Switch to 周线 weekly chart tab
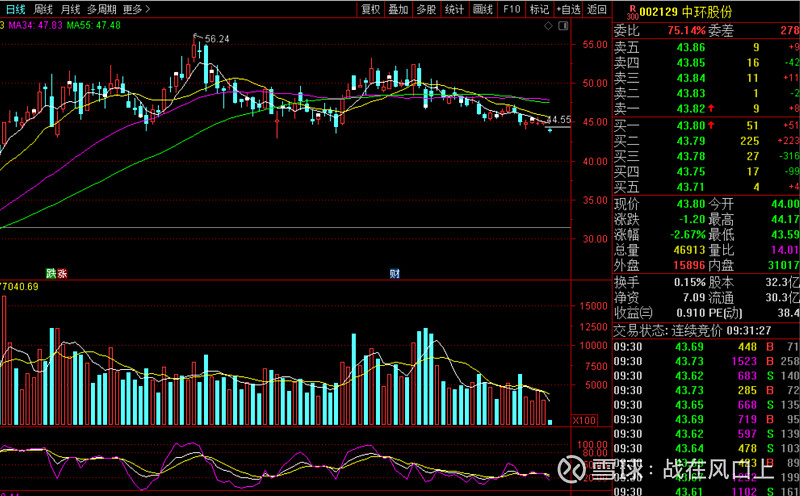 (44, 9)
